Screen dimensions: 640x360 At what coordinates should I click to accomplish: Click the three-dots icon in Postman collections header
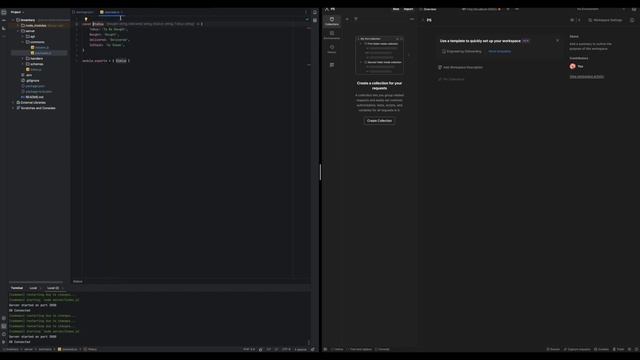point(412,19)
